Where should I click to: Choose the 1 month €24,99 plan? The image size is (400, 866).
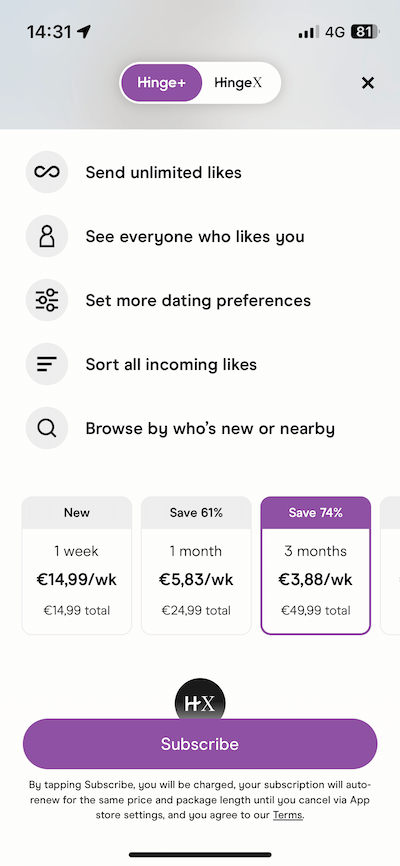click(x=196, y=566)
